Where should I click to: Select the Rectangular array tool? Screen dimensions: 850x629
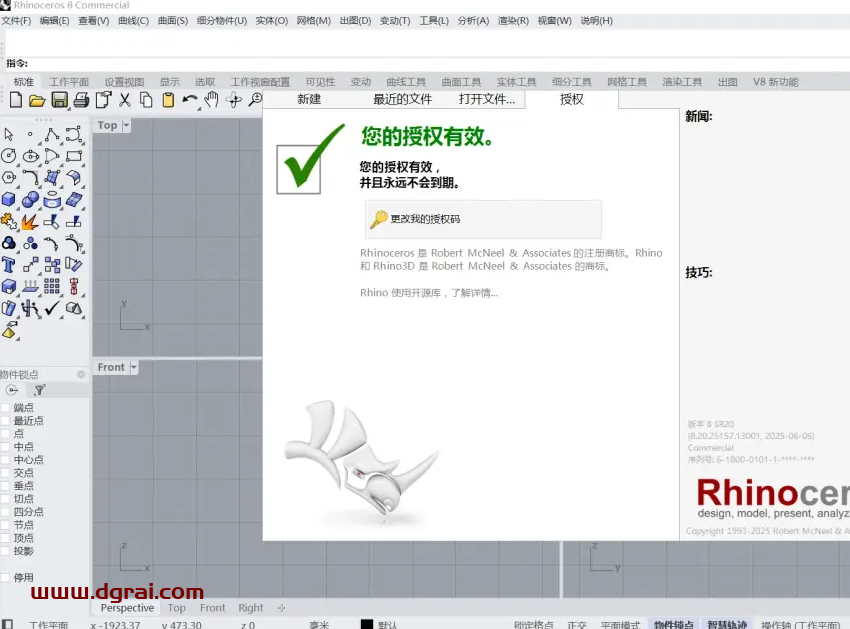(x=52, y=286)
